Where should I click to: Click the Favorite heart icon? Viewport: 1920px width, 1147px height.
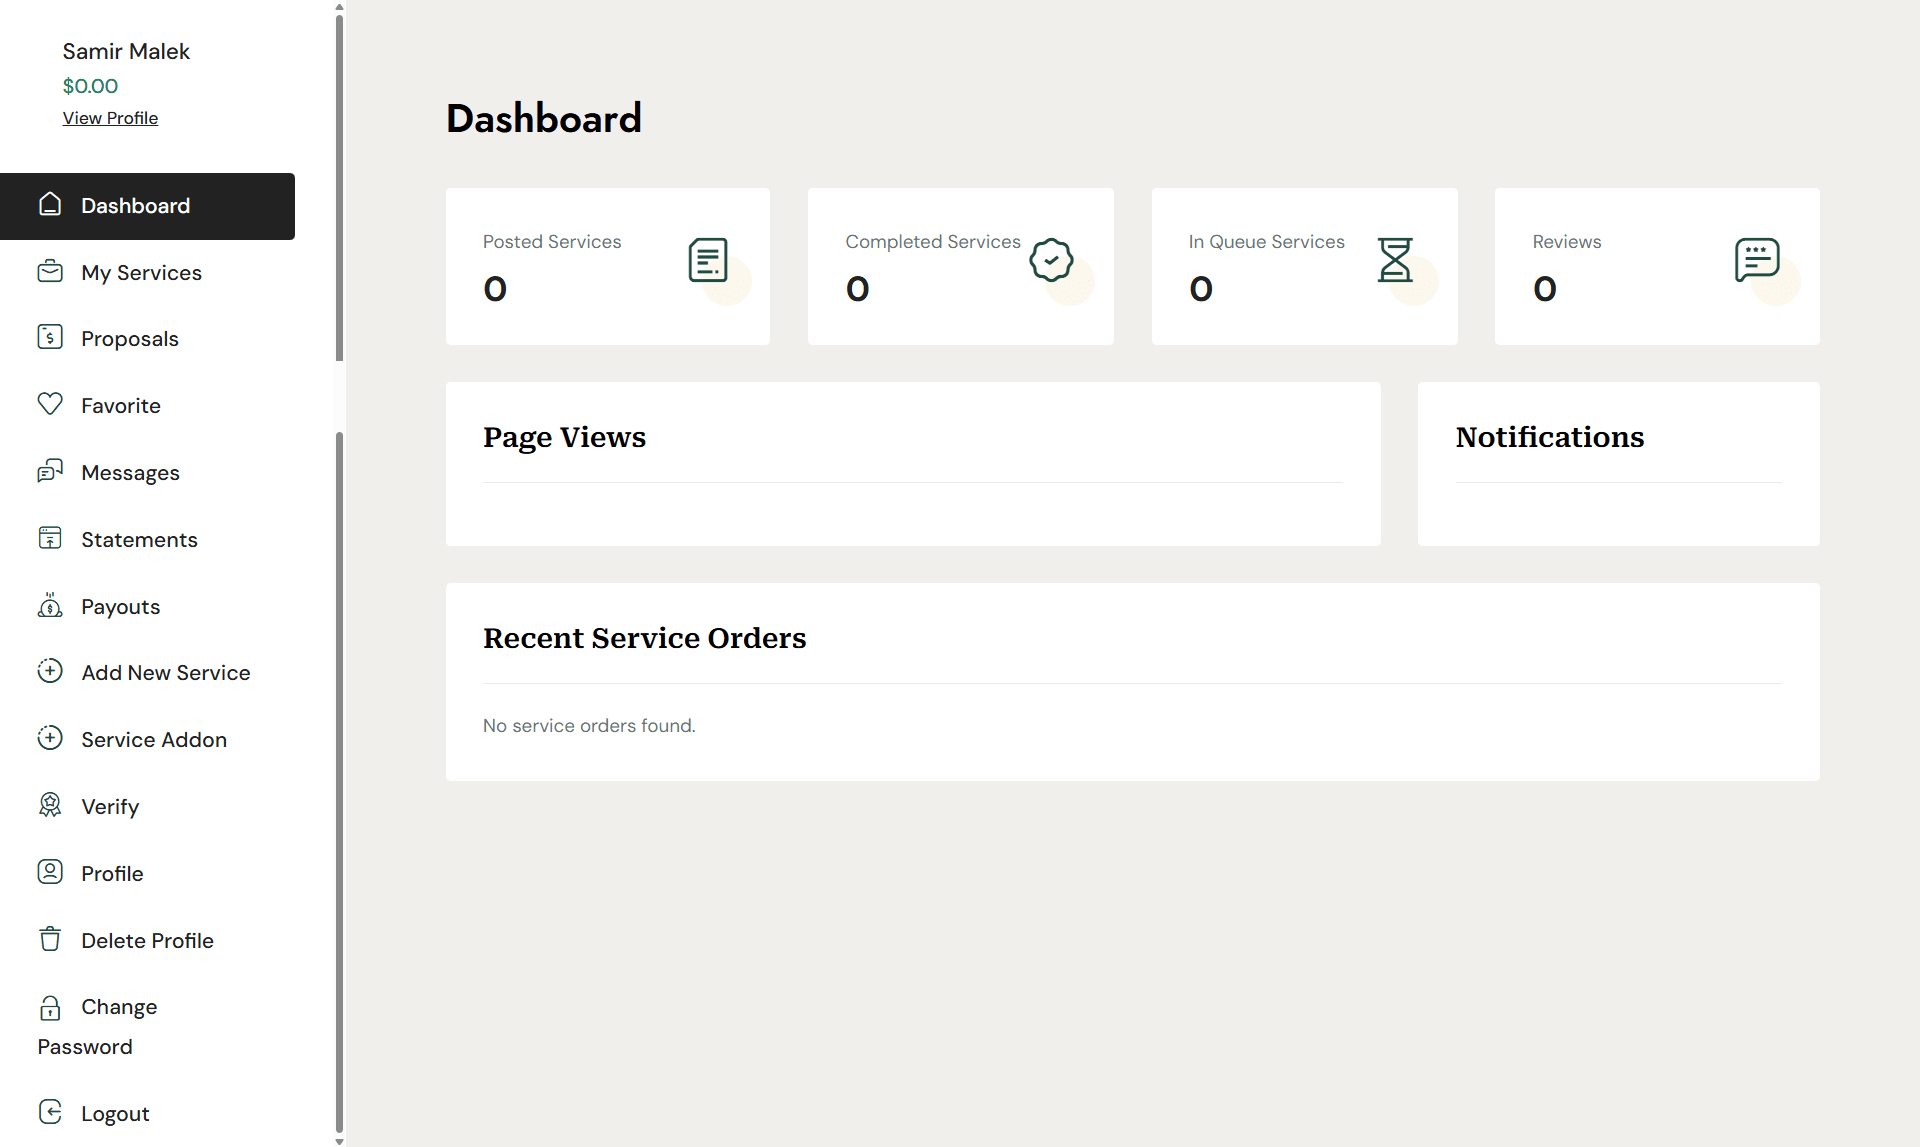(50, 404)
